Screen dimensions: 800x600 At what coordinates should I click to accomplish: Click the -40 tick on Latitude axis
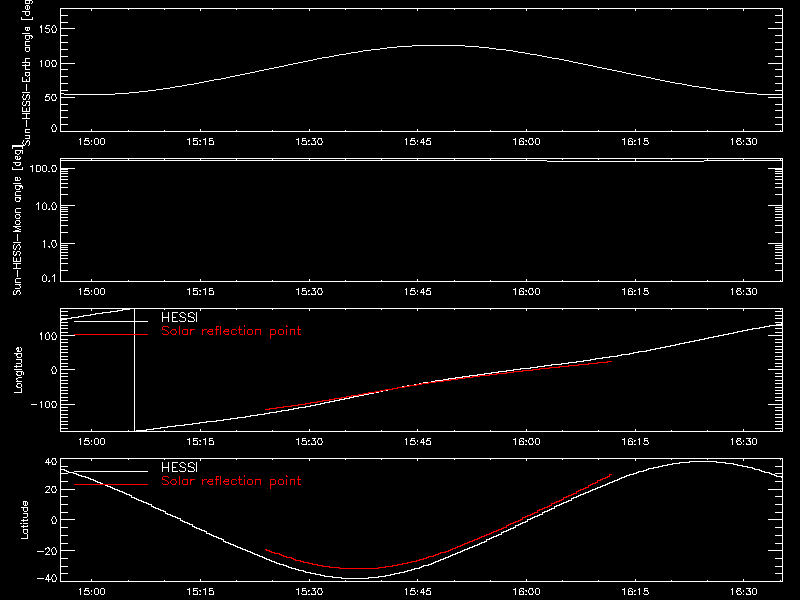pyautogui.click(x=47, y=579)
